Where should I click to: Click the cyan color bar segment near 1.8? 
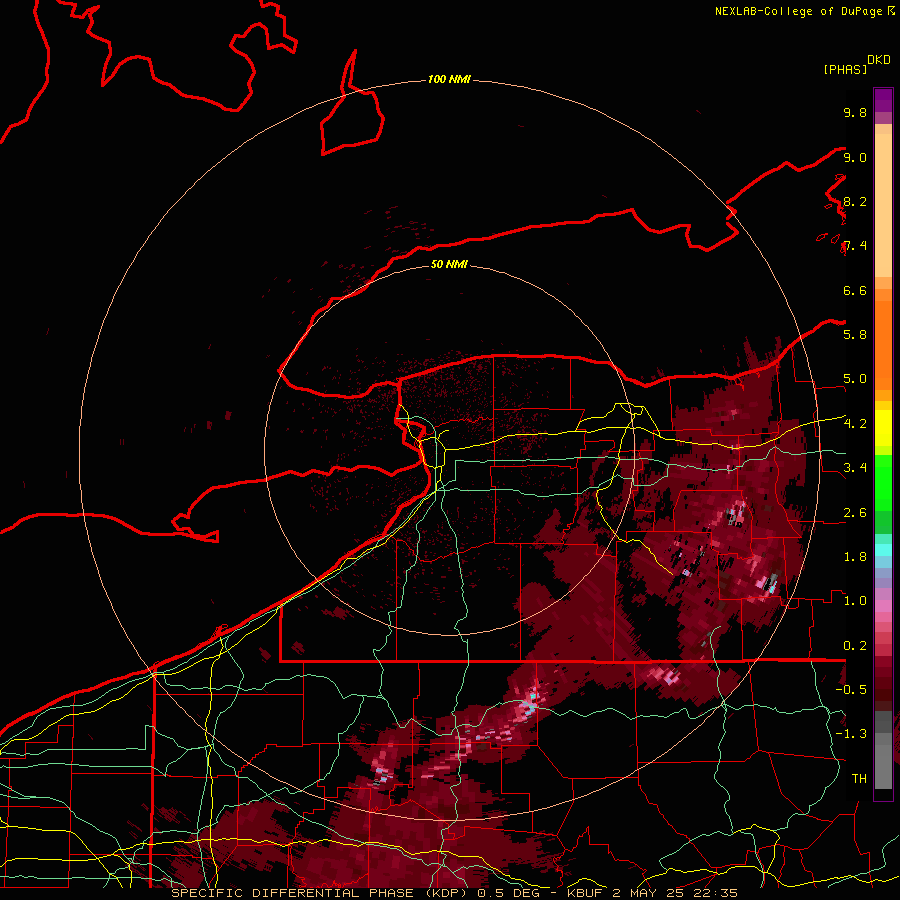click(x=883, y=549)
